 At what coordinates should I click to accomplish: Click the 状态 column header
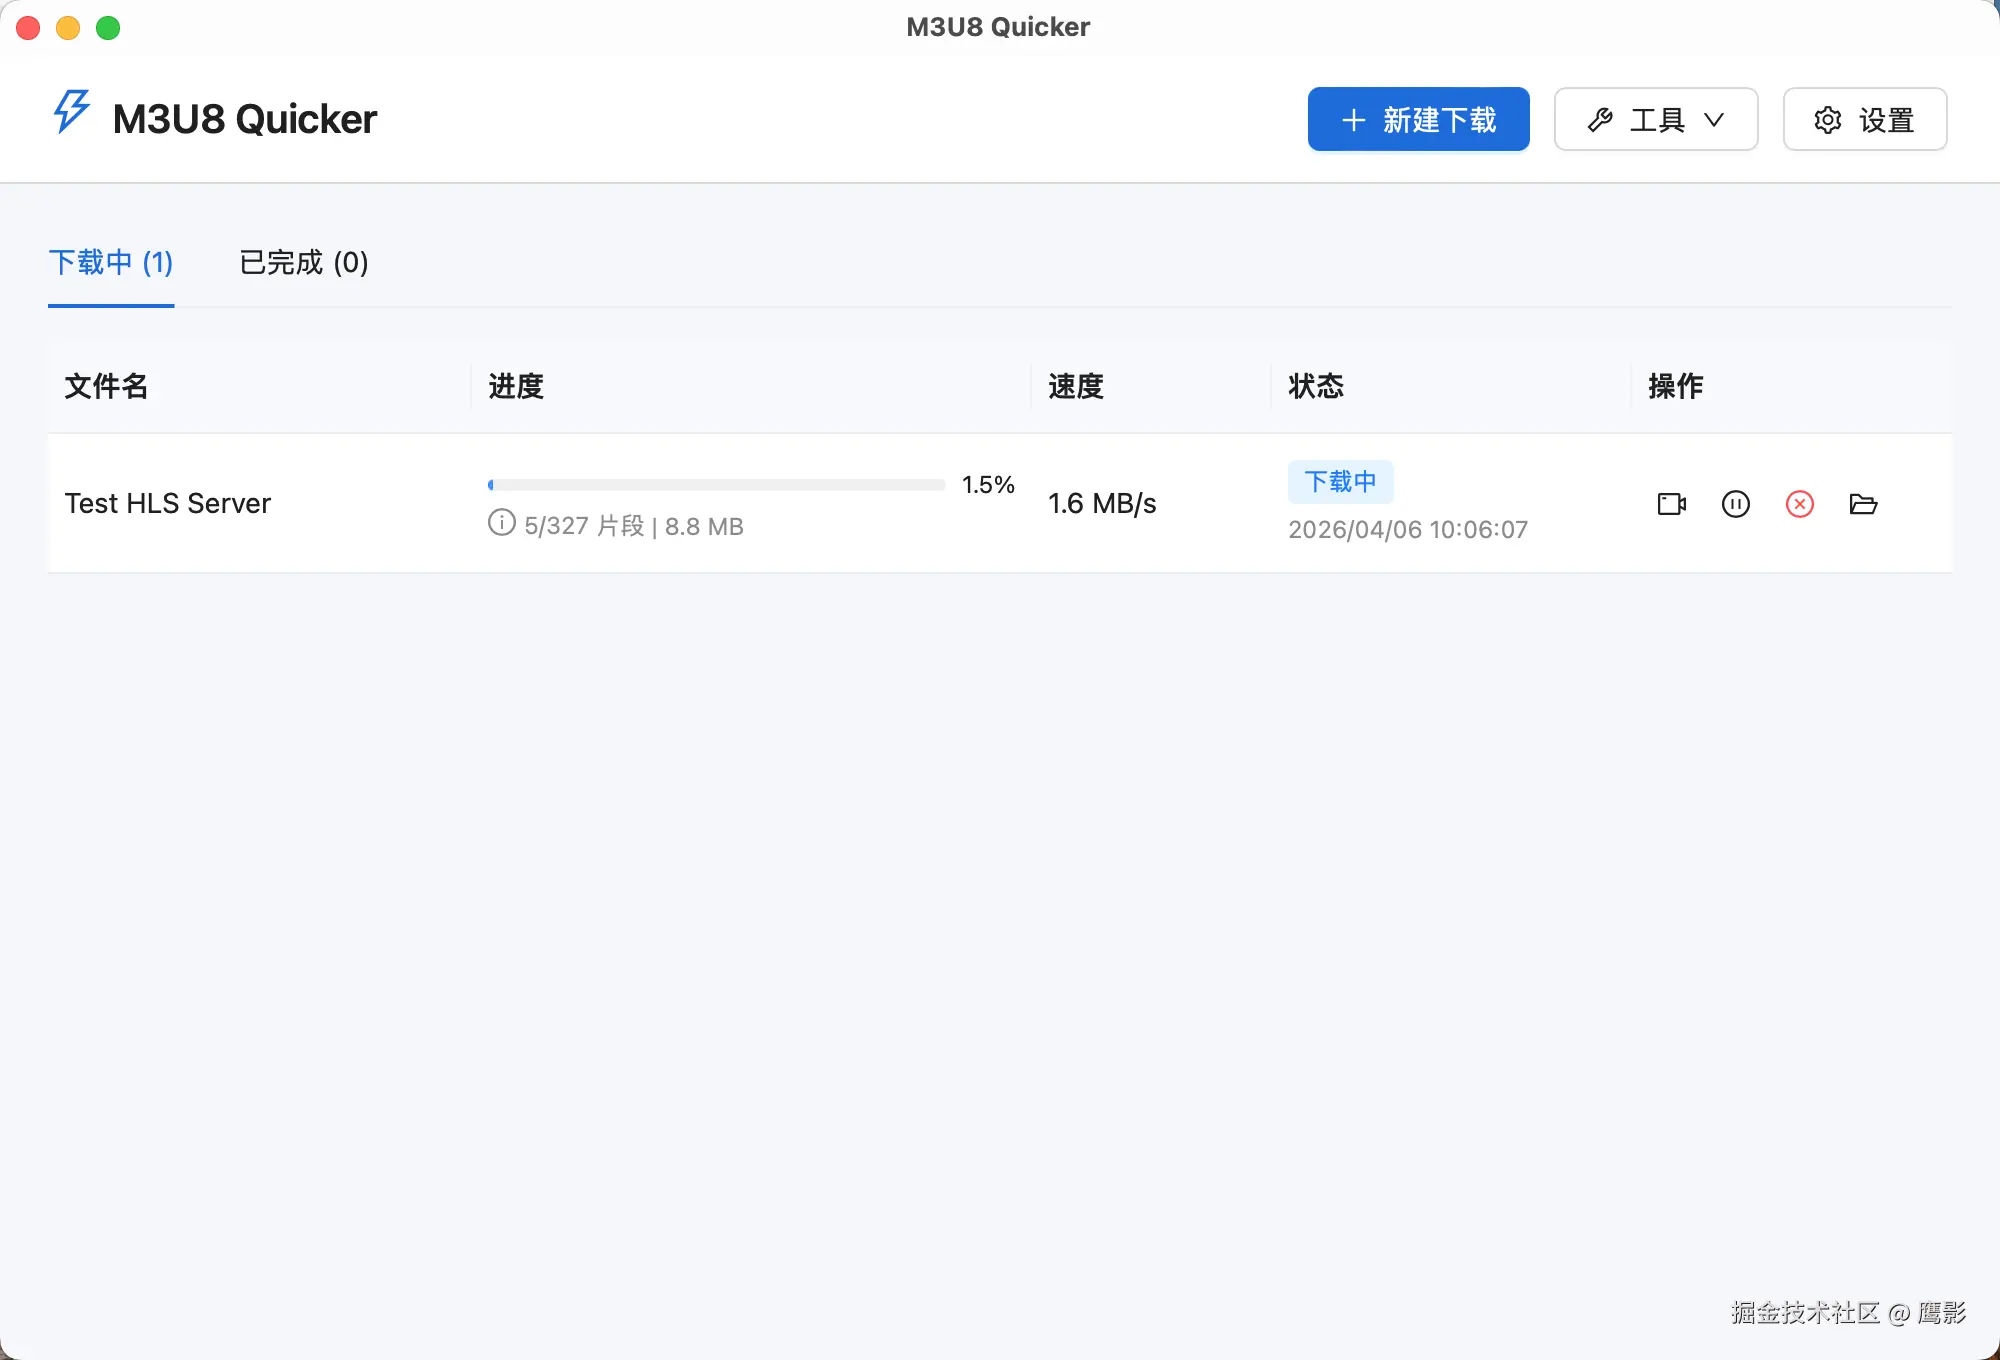[1316, 386]
